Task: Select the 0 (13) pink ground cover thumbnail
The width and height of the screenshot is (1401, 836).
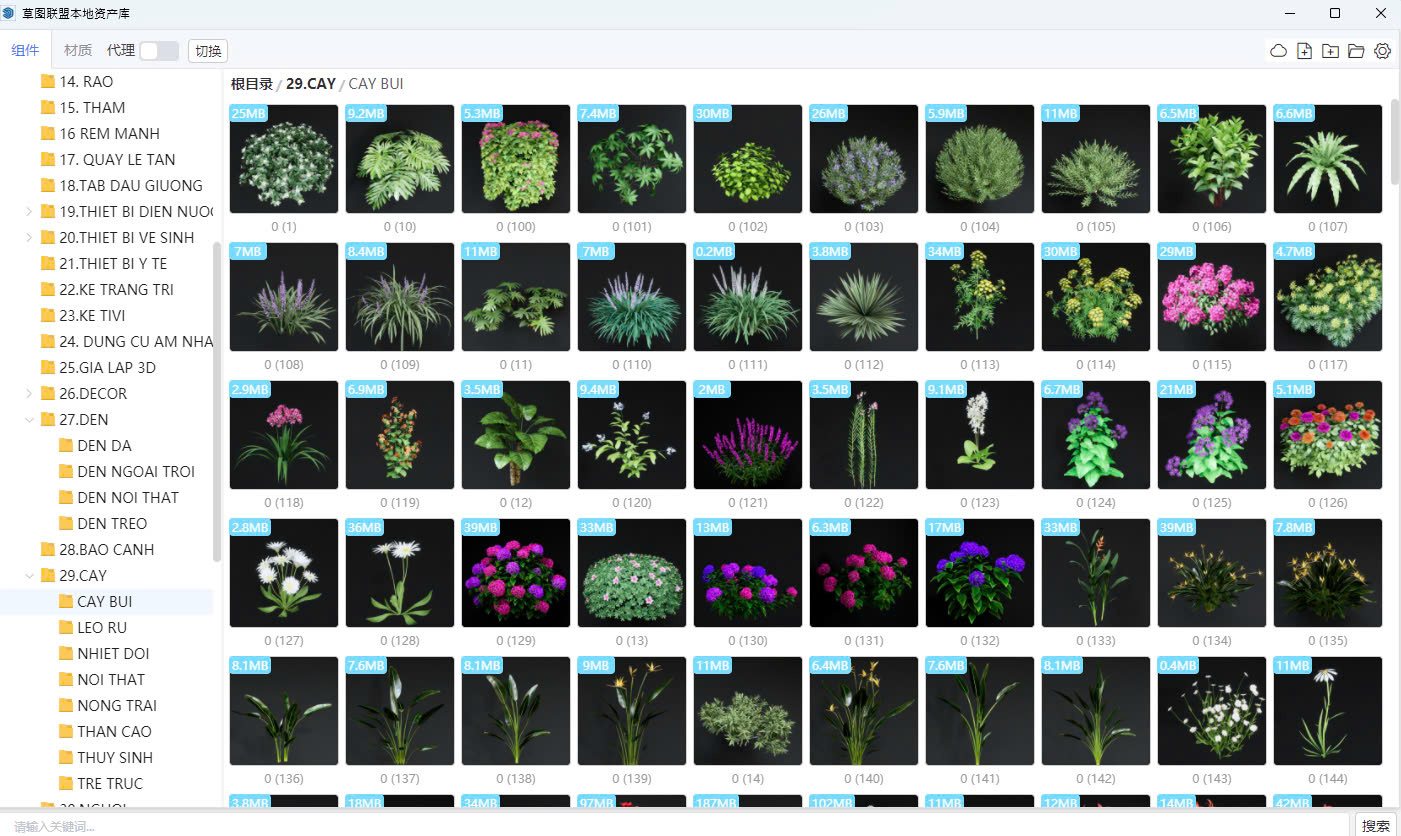Action: tap(632, 573)
